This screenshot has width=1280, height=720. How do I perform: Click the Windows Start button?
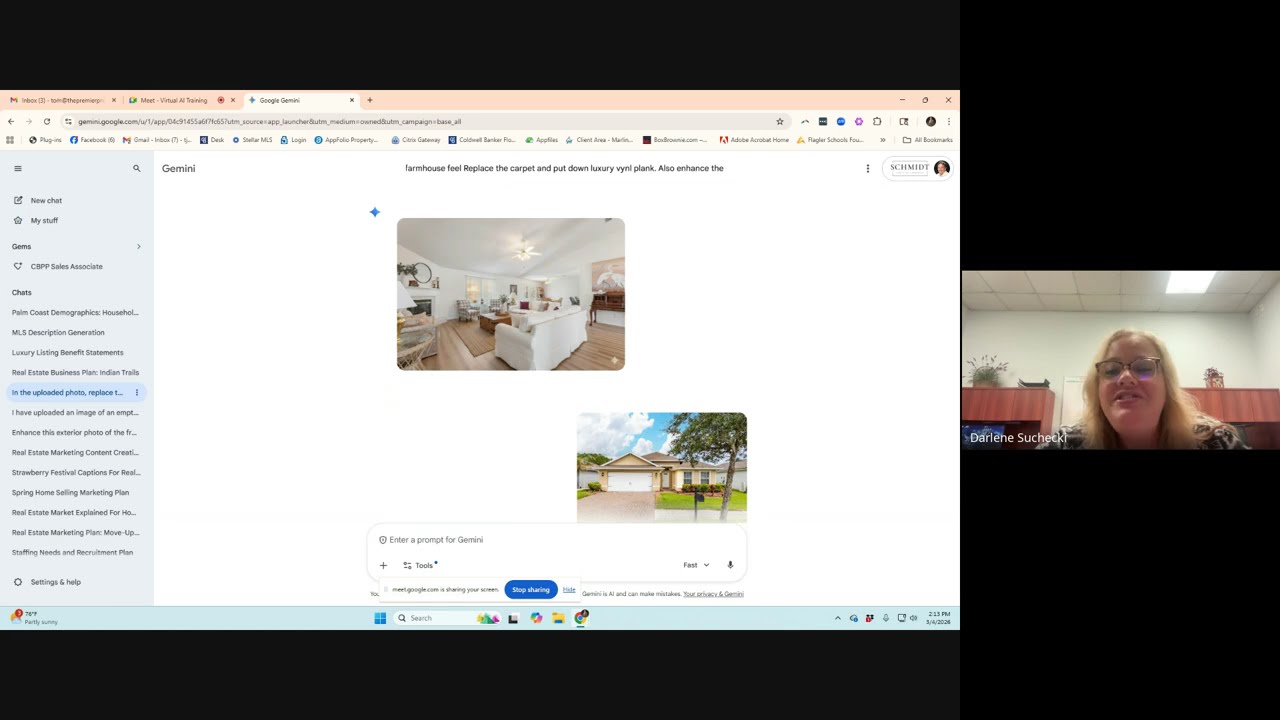click(x=380, y=618)
